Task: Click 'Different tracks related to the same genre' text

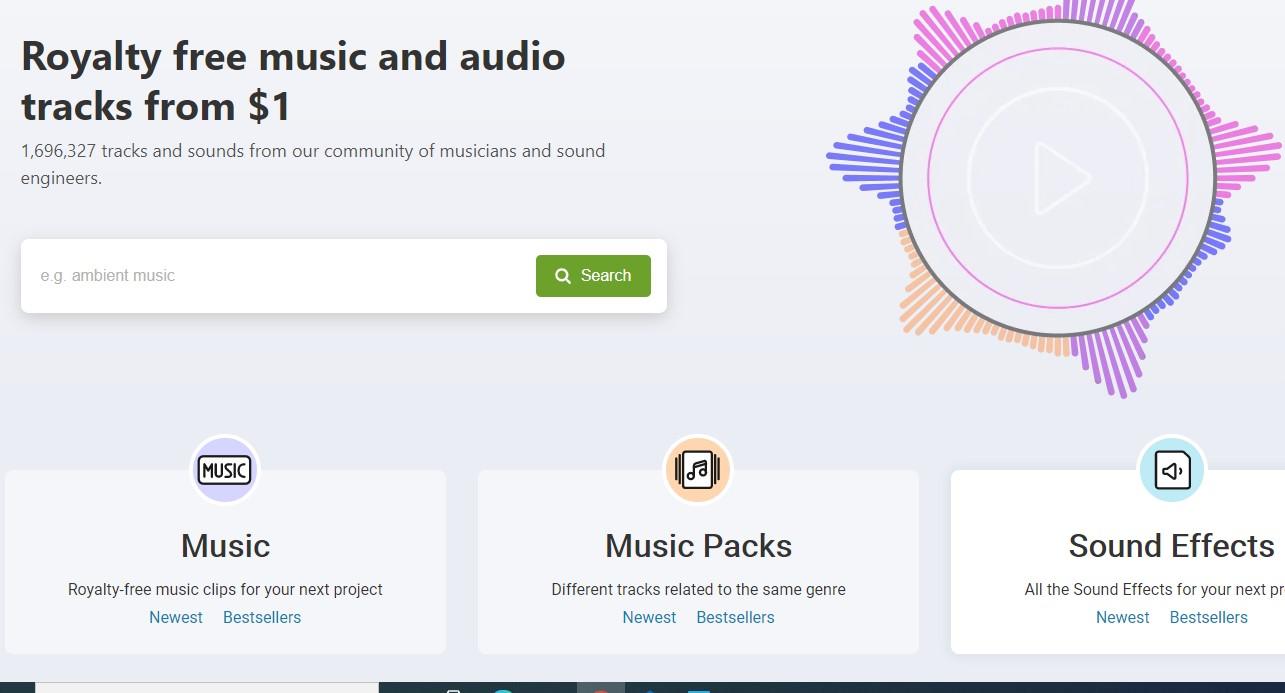Action: point(698,589)
